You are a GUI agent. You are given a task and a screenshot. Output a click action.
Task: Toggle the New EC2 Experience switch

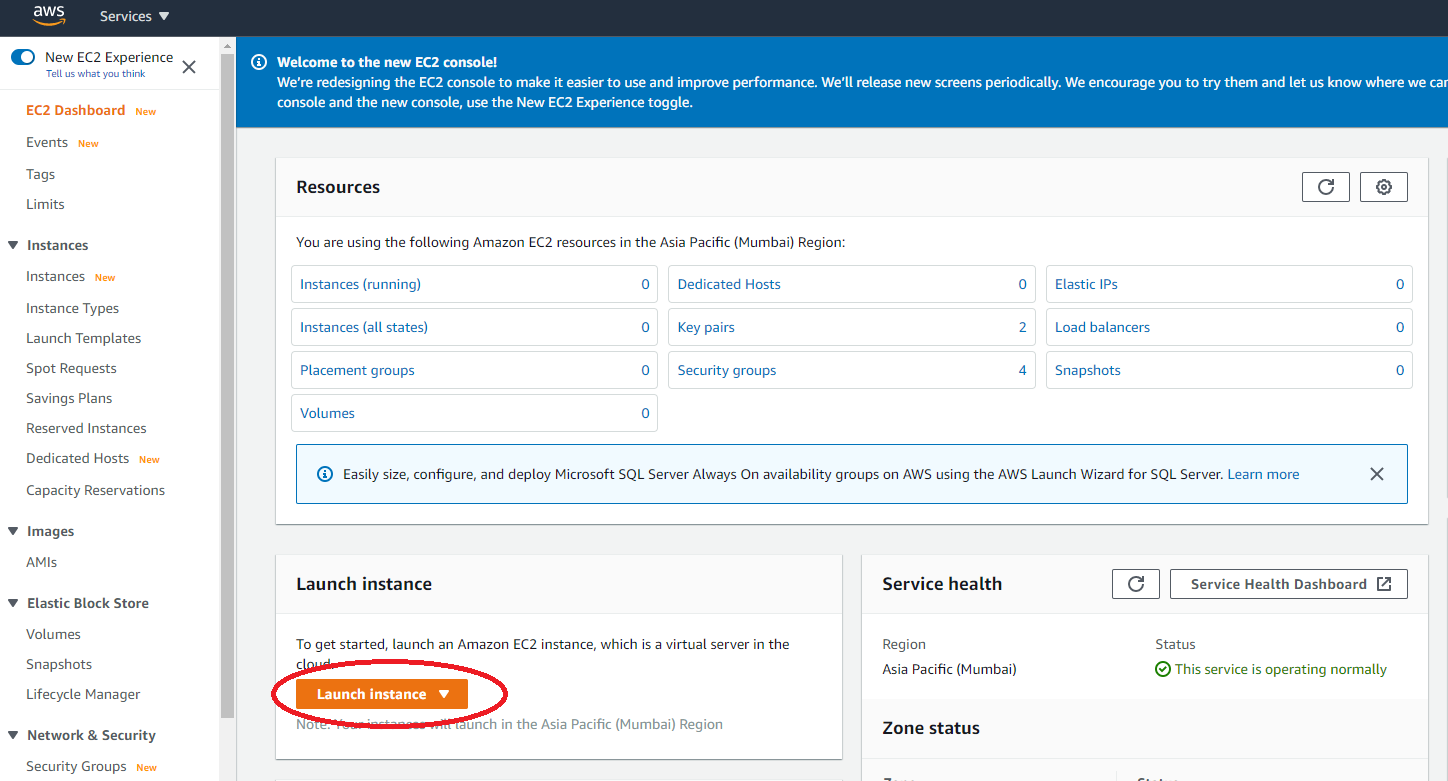23,57
